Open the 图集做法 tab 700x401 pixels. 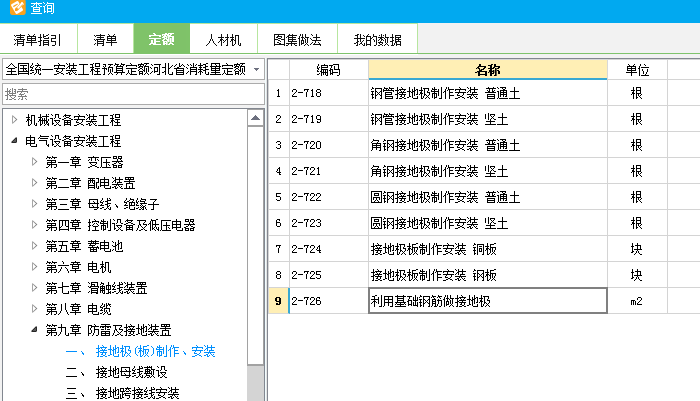[x=297, y=40]
